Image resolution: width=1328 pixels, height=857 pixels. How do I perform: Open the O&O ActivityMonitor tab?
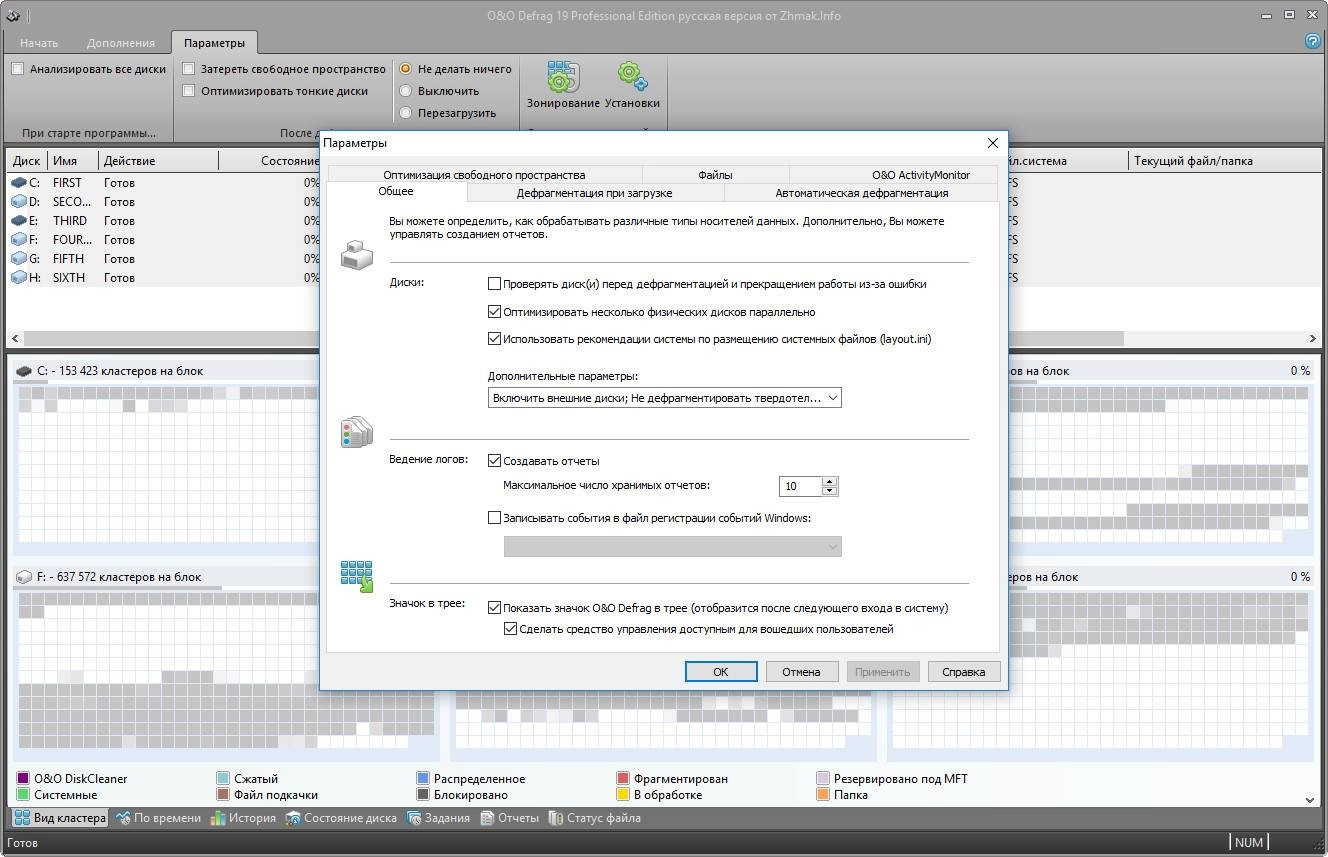click(x=921, y=175)
